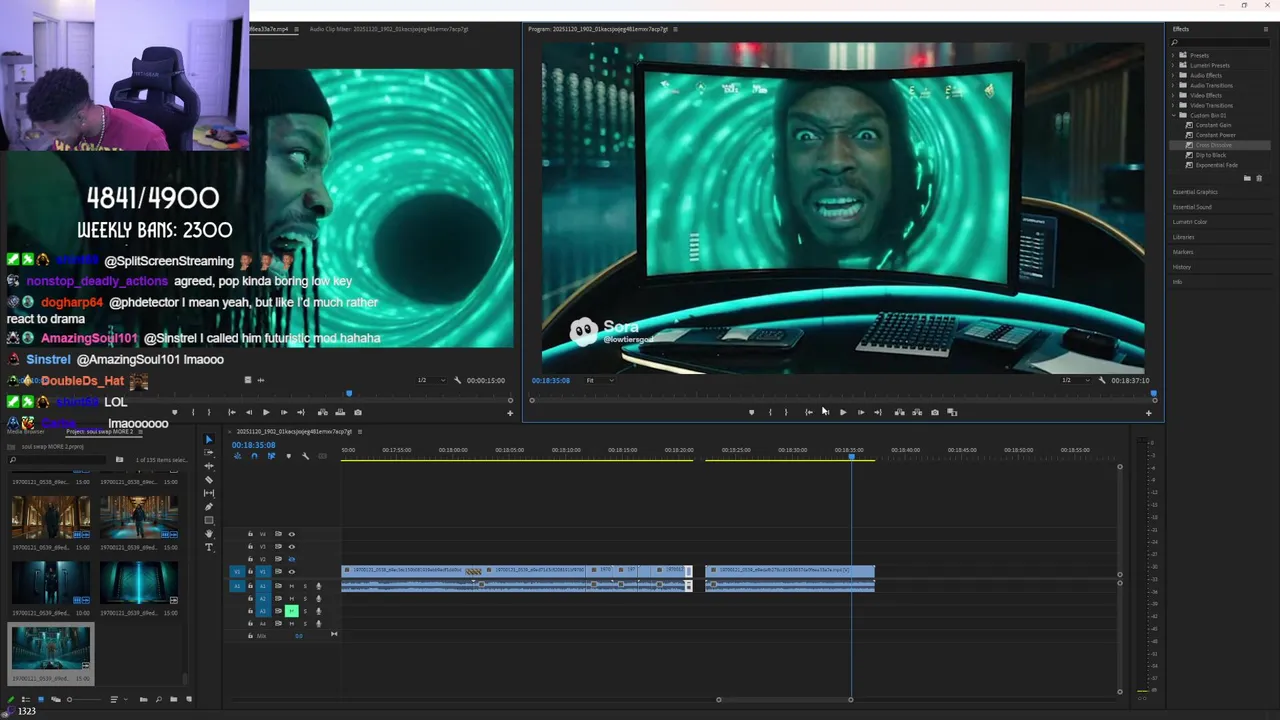The height and width of the screenshot is (720, 1280).
Task: Click Source monitor Insert button
Action: 322,412
